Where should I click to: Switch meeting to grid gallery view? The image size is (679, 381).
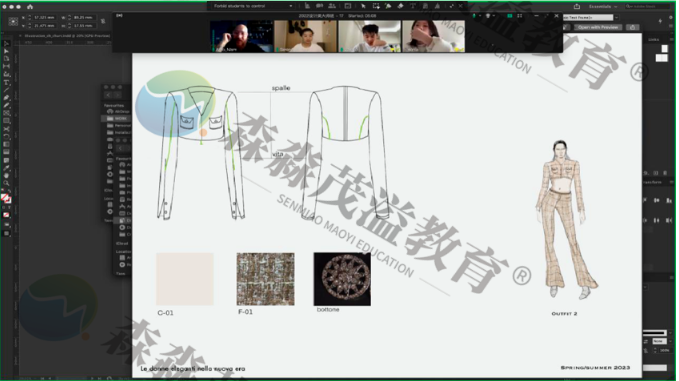(519, 16)
